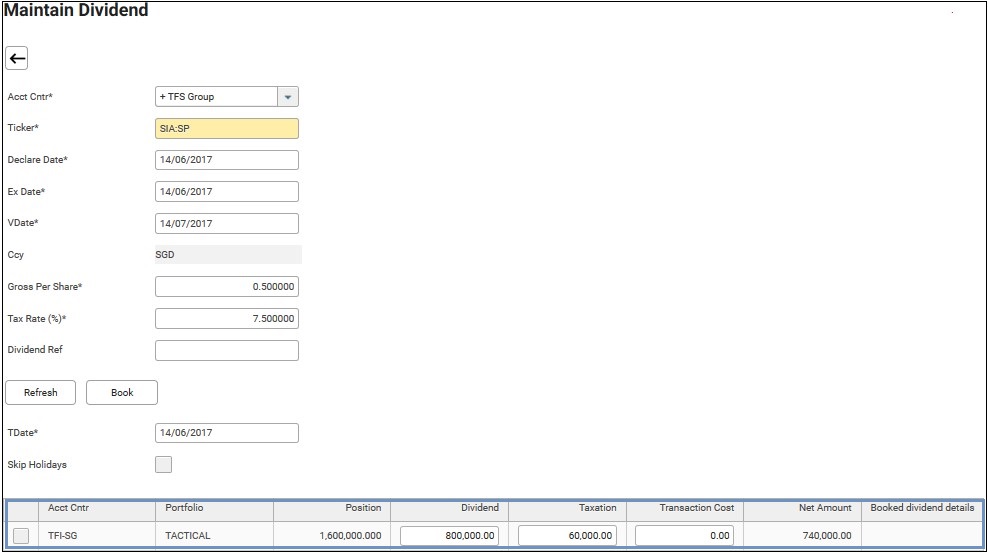Select the TFI-SG row checkbox
Viewport: 988px width, 553px height.
coord(21,536)
